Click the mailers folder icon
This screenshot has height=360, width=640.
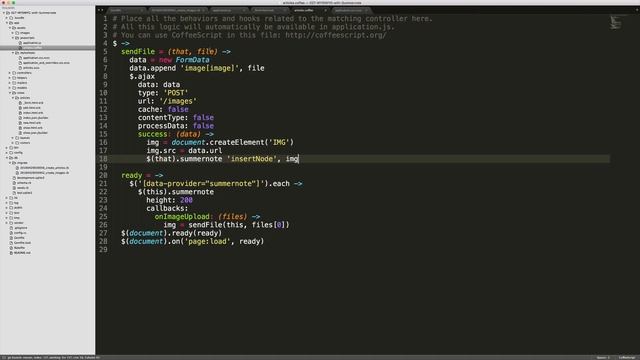coord(14,83)
